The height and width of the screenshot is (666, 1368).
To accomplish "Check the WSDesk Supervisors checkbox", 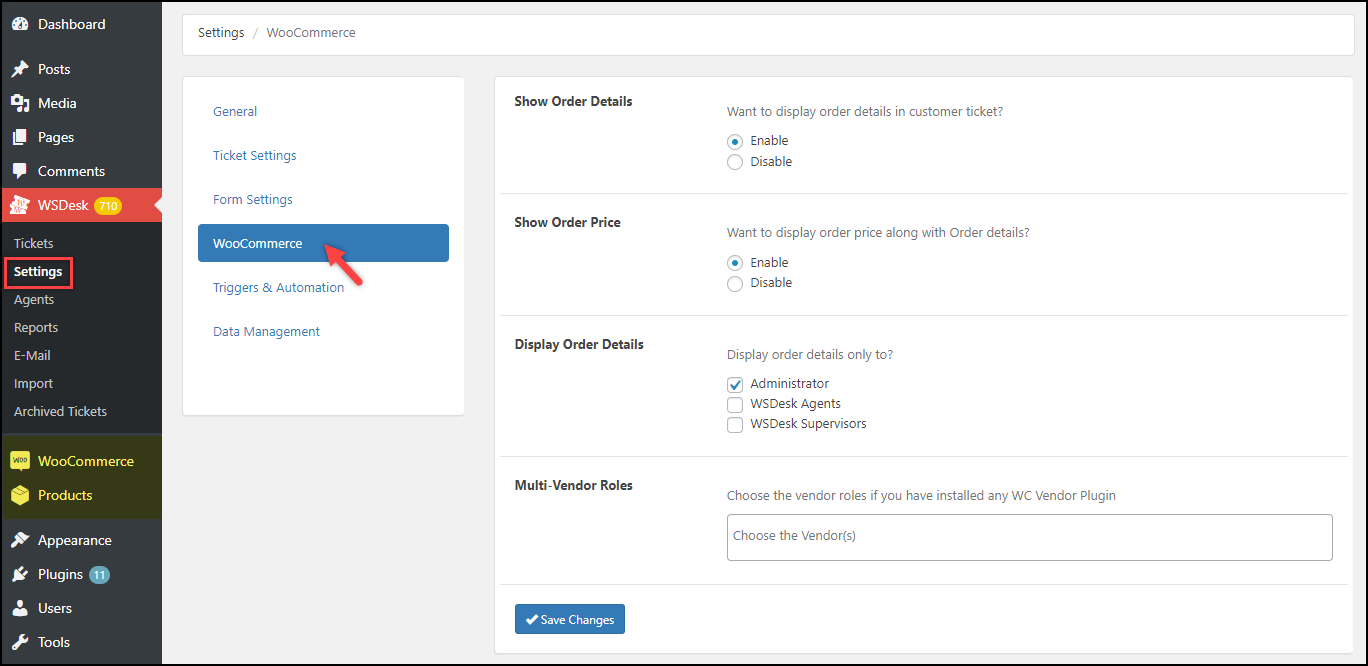I will tap(735, 424).
